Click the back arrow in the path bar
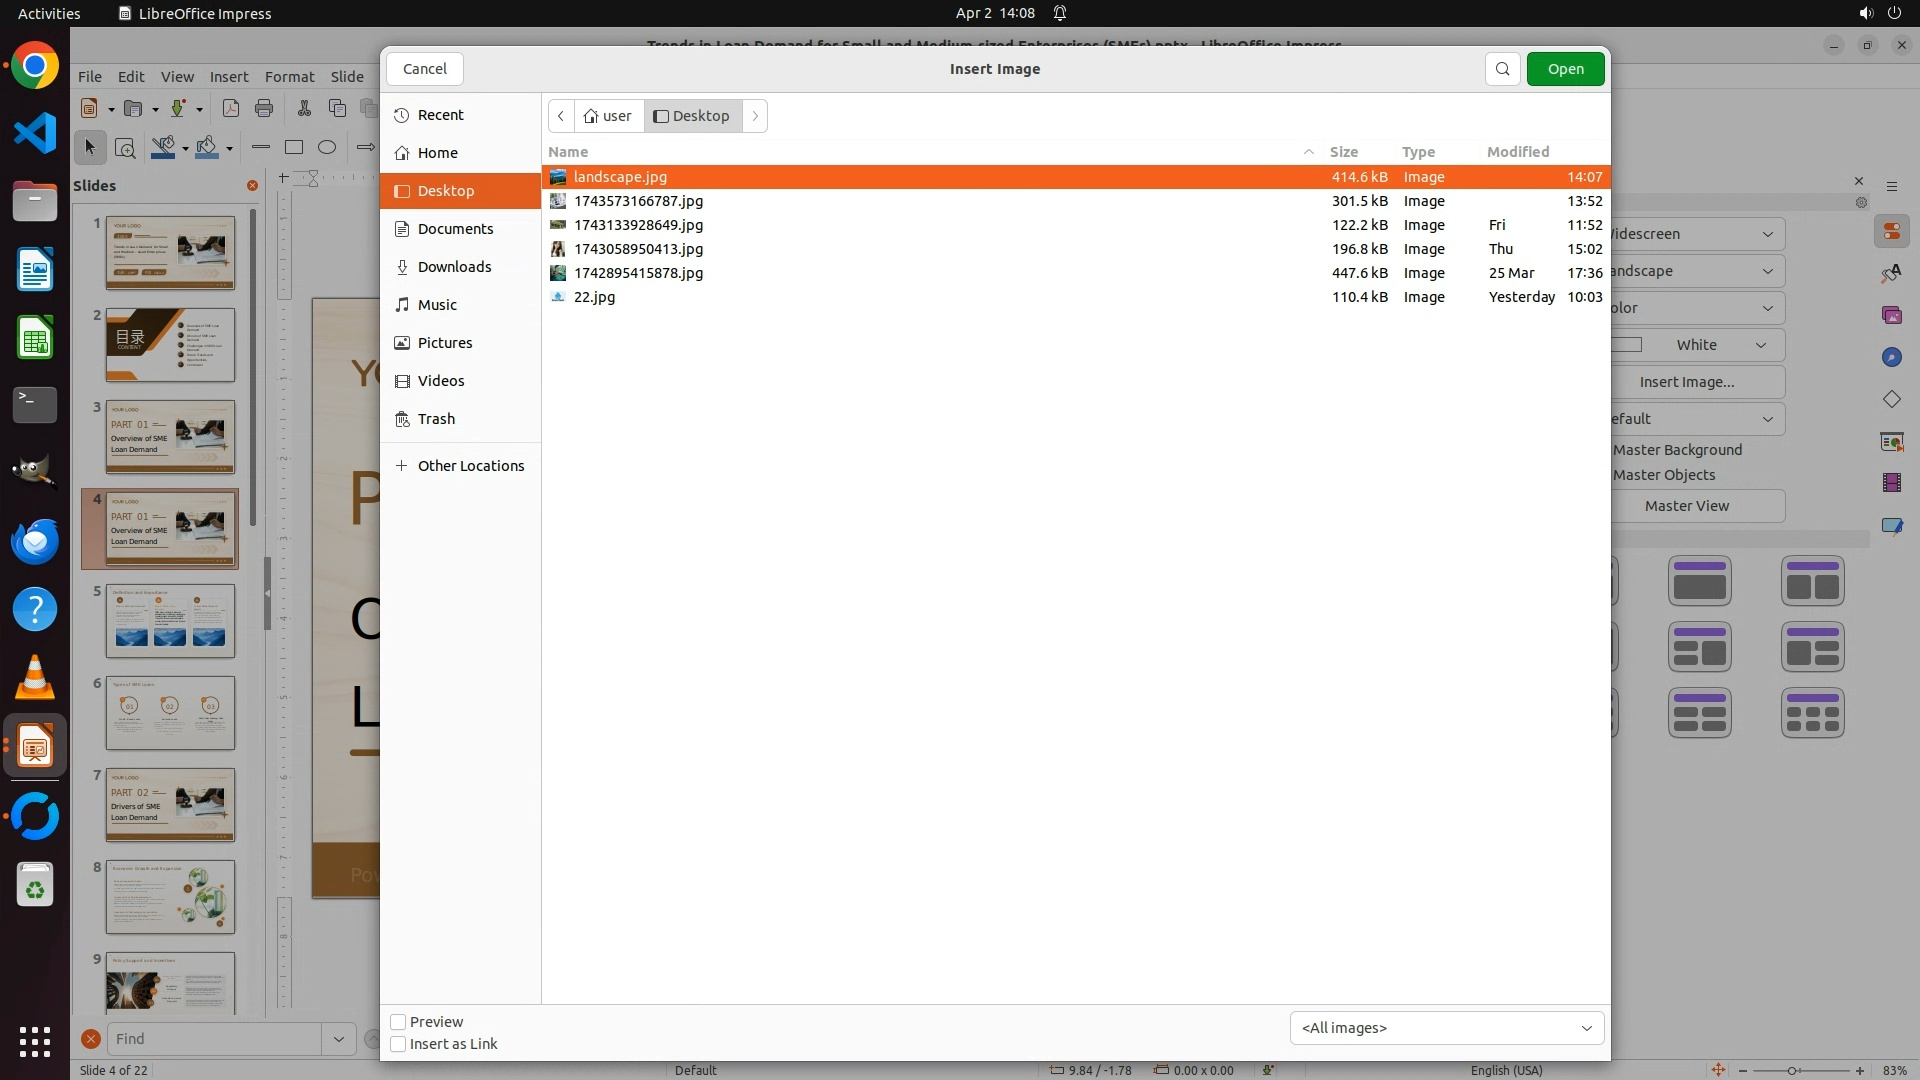 pos(561,116)
